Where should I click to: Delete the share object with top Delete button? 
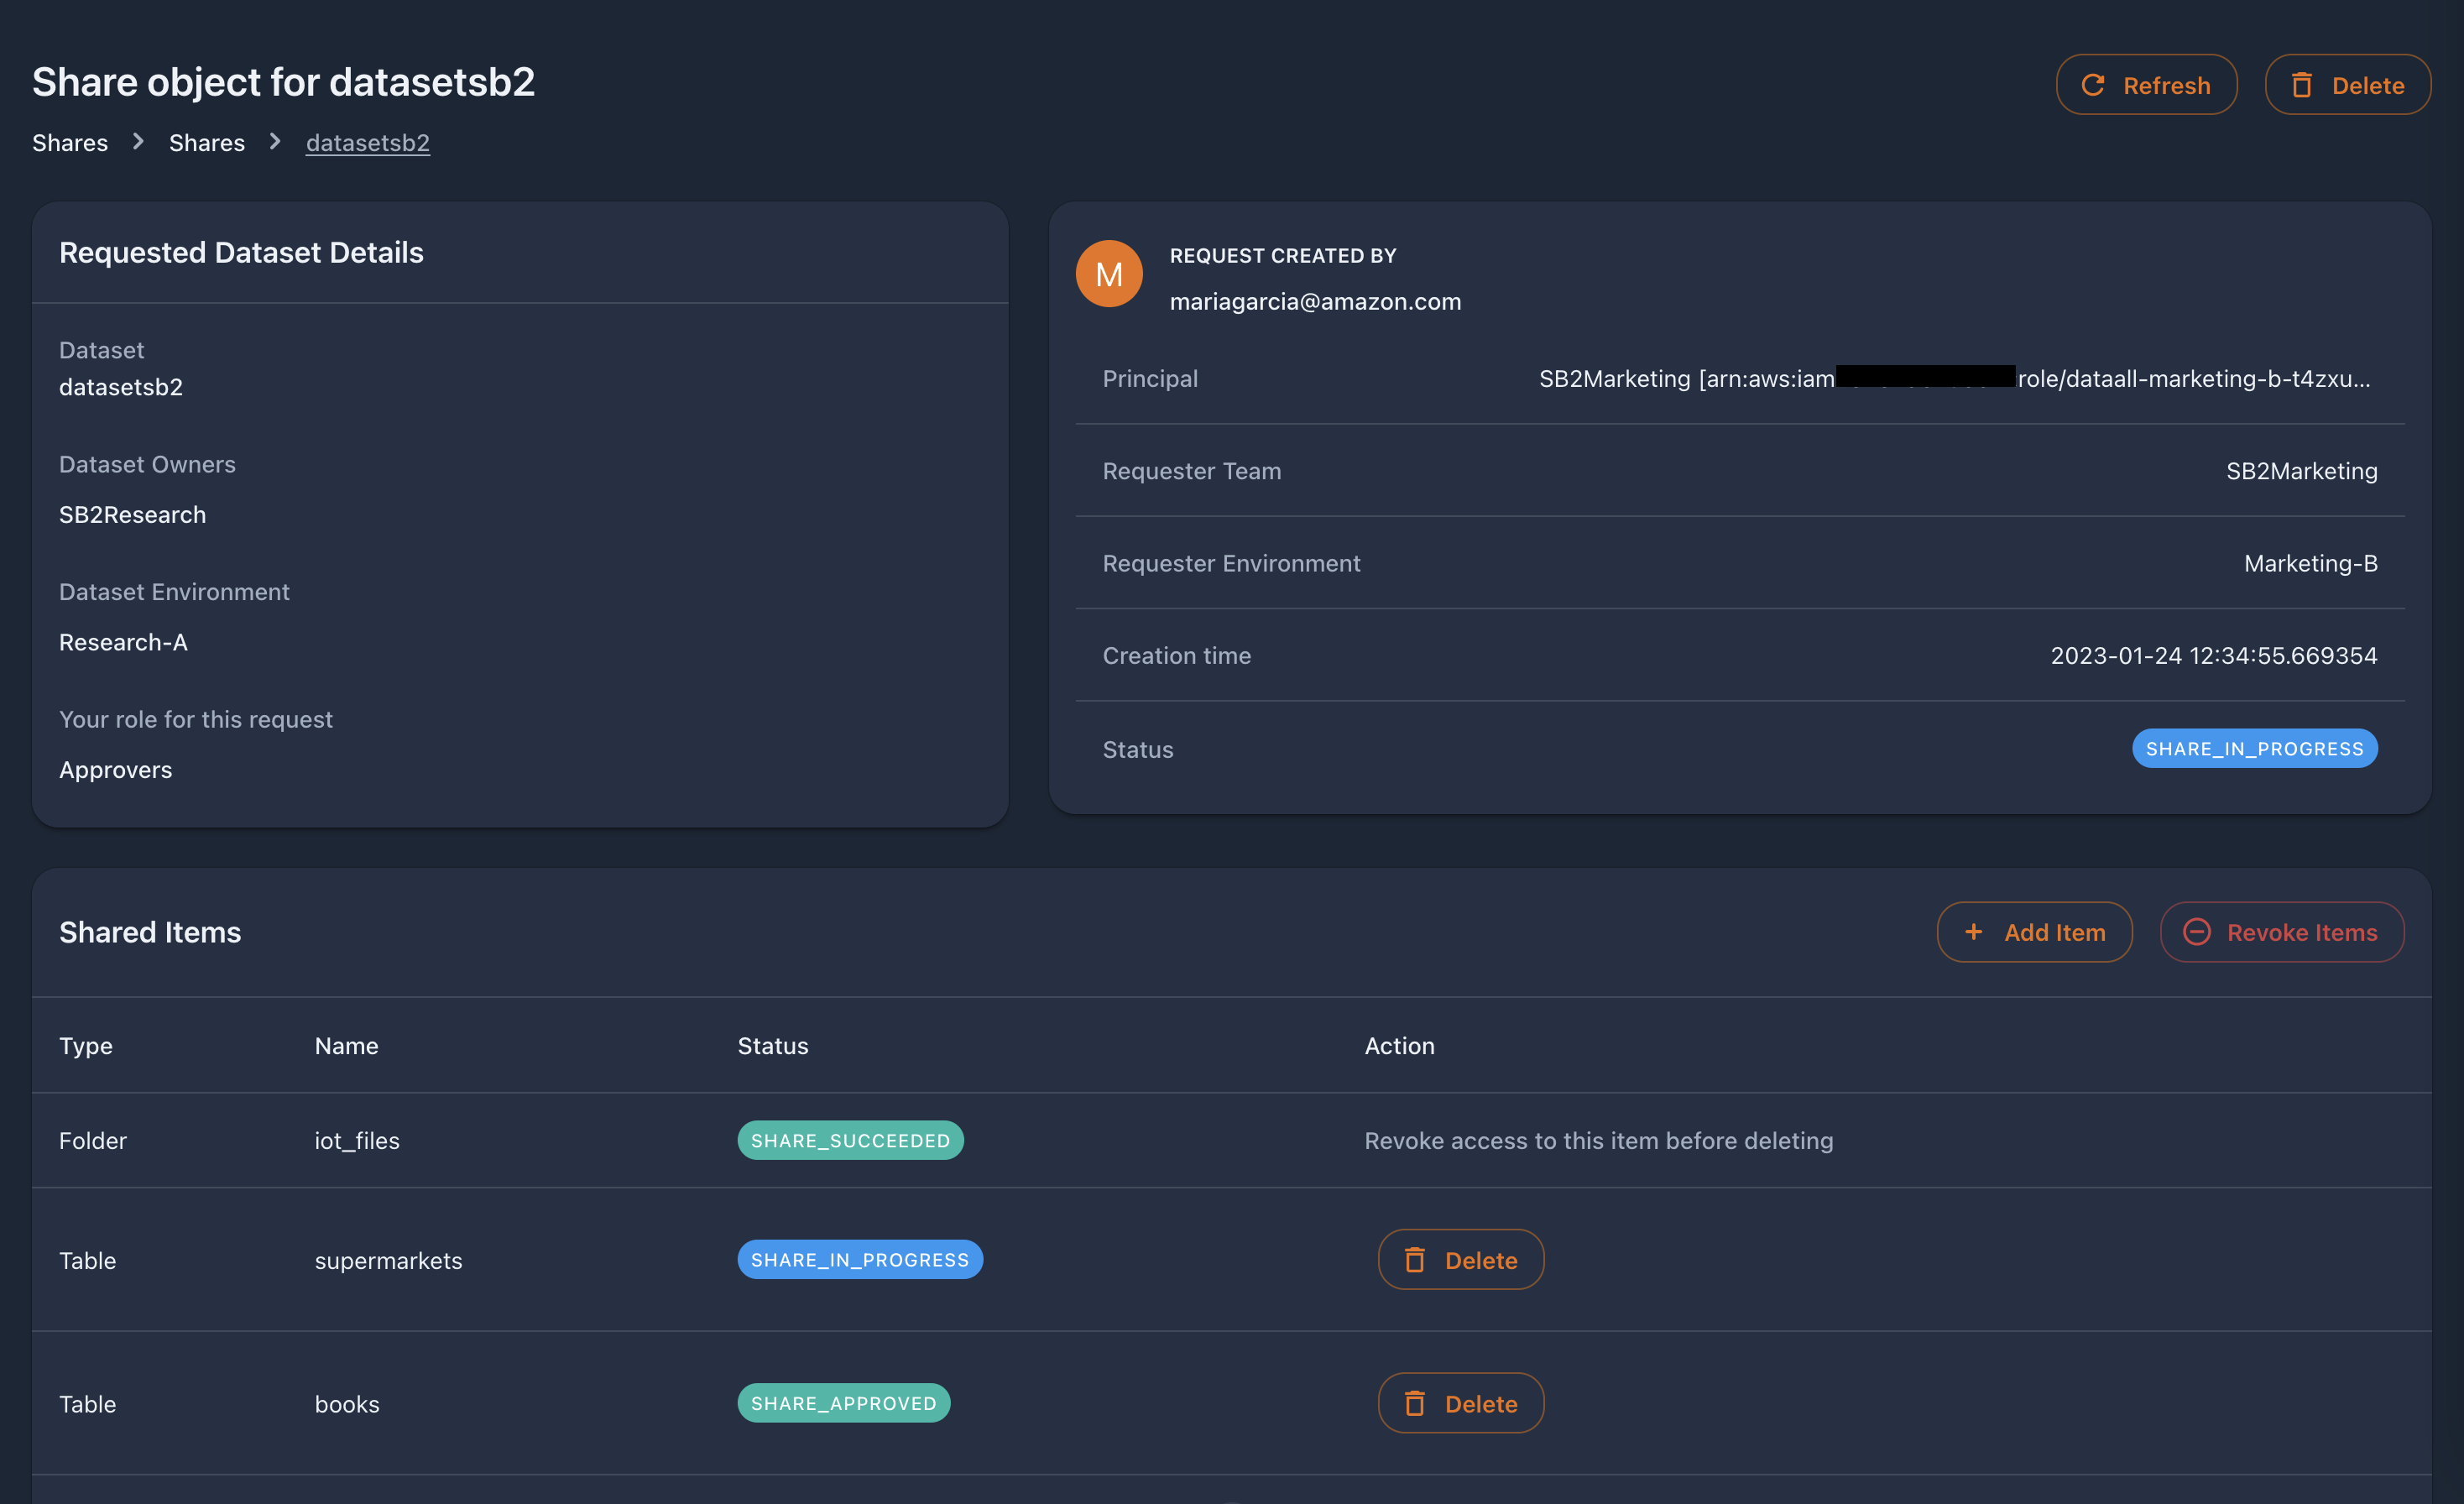[2347, 85]
